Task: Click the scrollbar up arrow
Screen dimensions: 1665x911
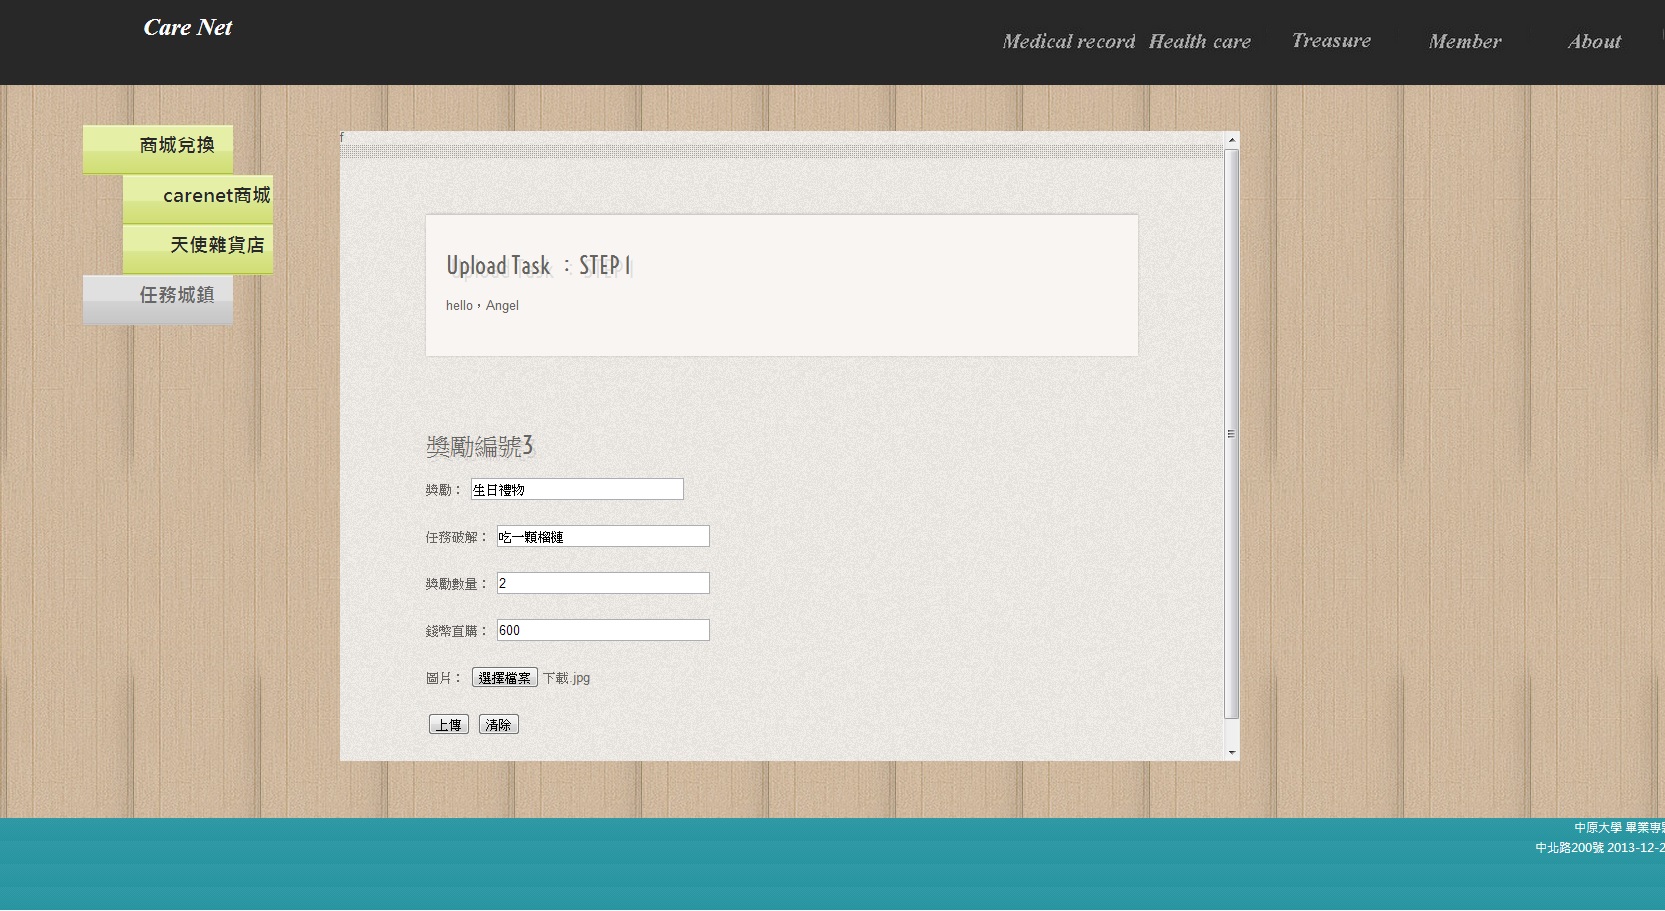Action: 1232,140
